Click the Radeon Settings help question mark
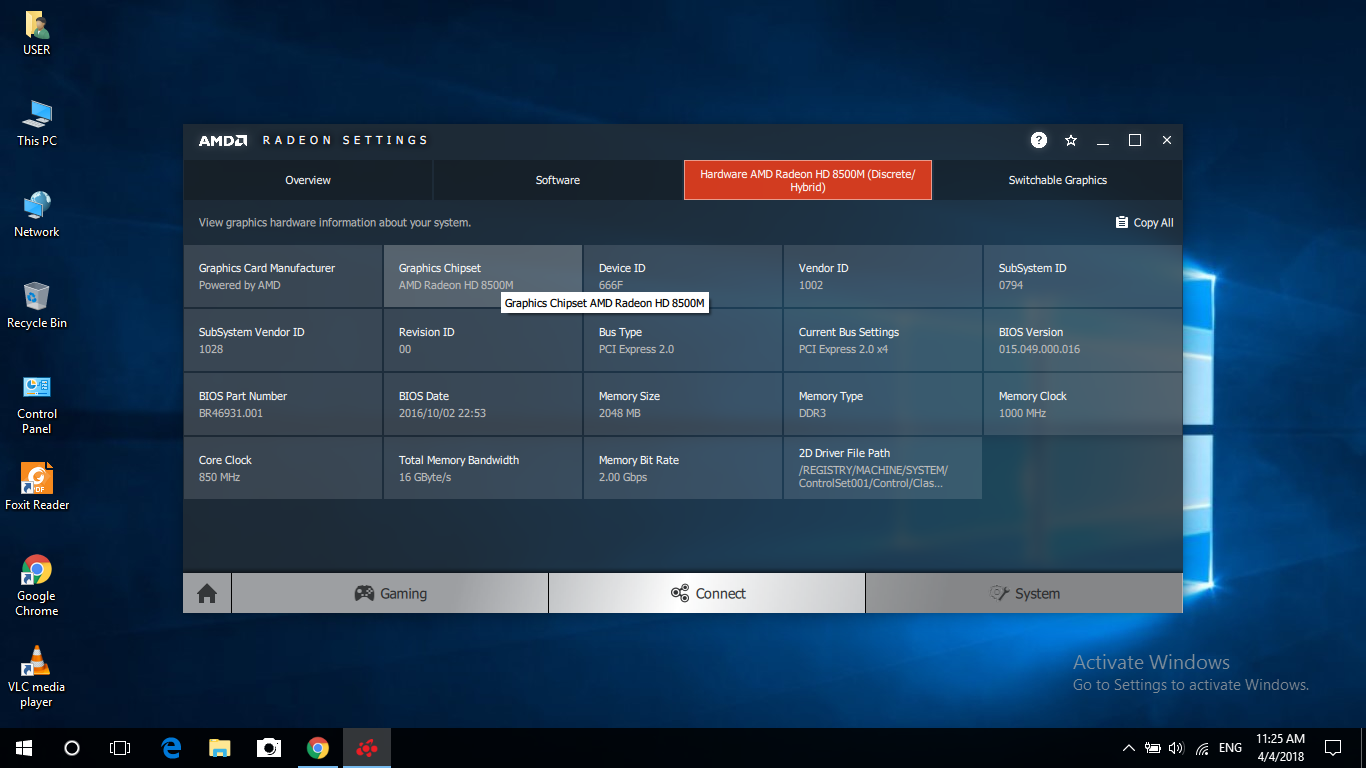The image size is (1366, 768). pyautogui.click(x=1038, y=140)
